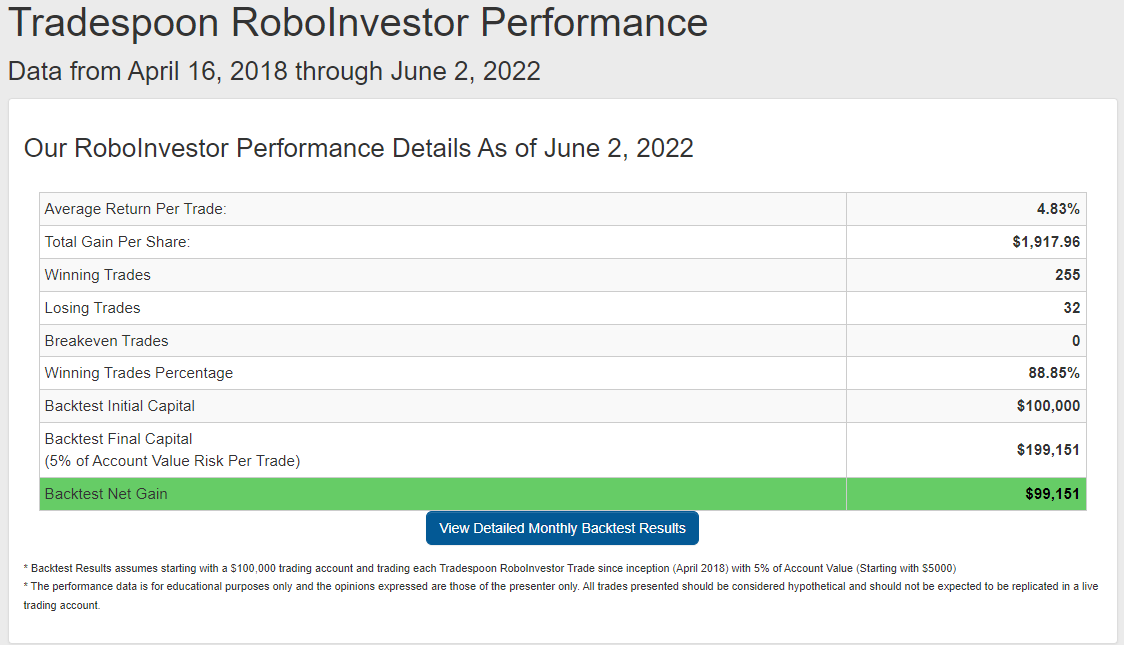Select the 32 losing trades count
Screen dimensions: 1124x645
pos(1072,308)
